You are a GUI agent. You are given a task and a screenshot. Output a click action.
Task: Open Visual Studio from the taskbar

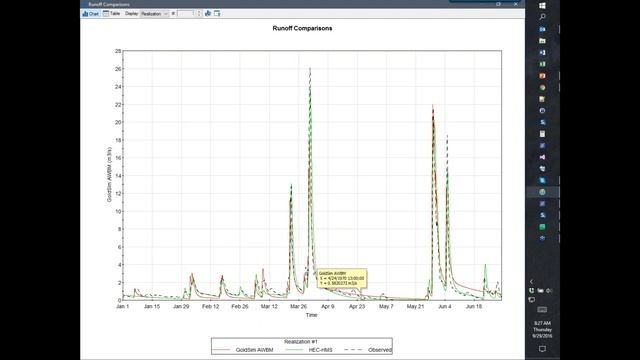click(x=542, y=157)
